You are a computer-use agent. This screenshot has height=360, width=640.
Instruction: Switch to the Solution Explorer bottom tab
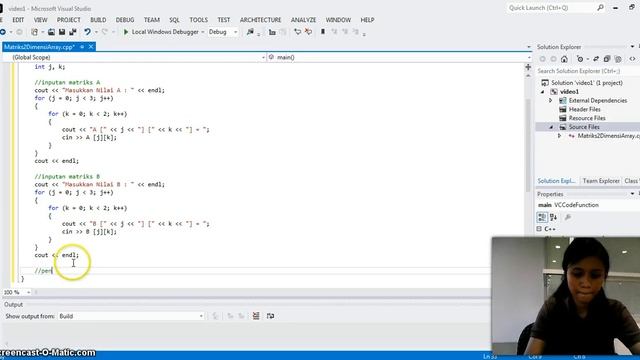pyautogui.click(x=556, y=181)
